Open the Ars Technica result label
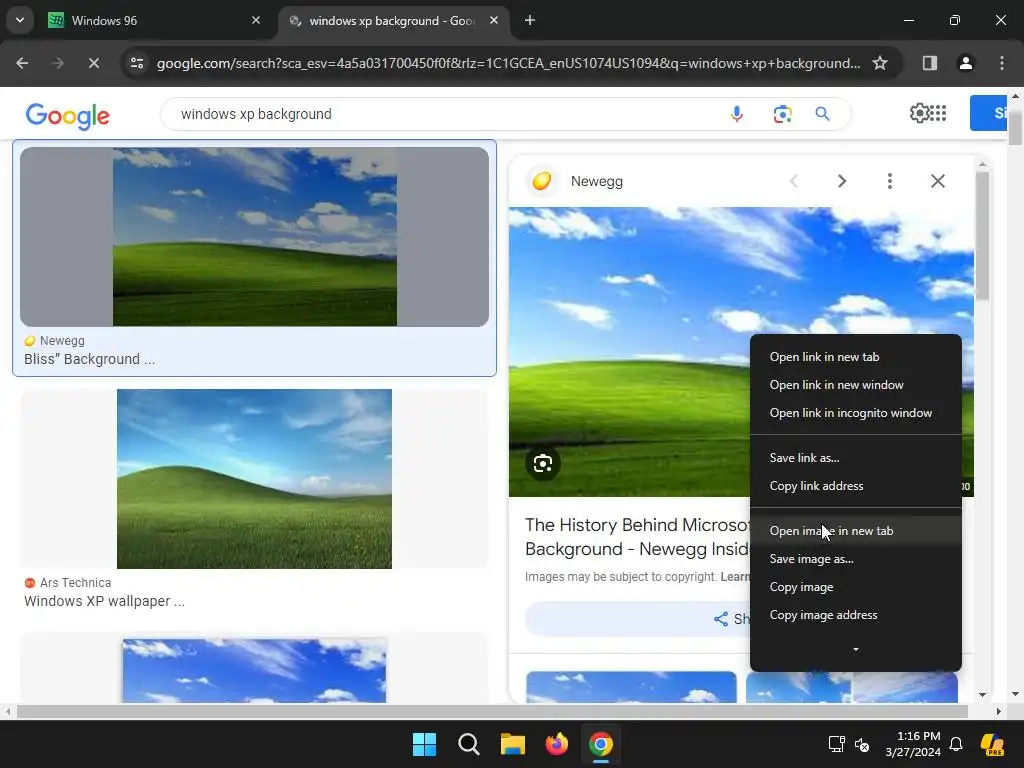Viewport: 1024px width, 768px height. coord(75,583)
